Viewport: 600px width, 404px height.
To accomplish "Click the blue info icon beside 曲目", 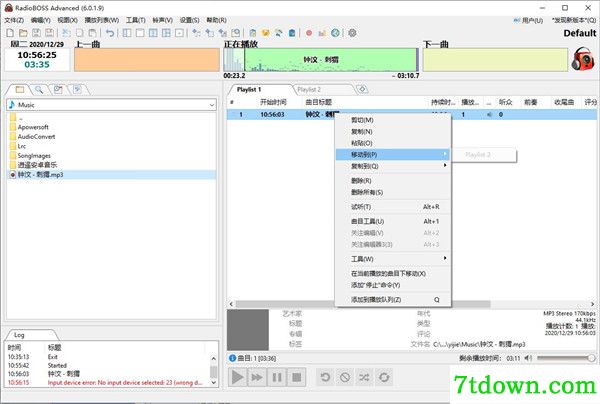I will 232,358.
